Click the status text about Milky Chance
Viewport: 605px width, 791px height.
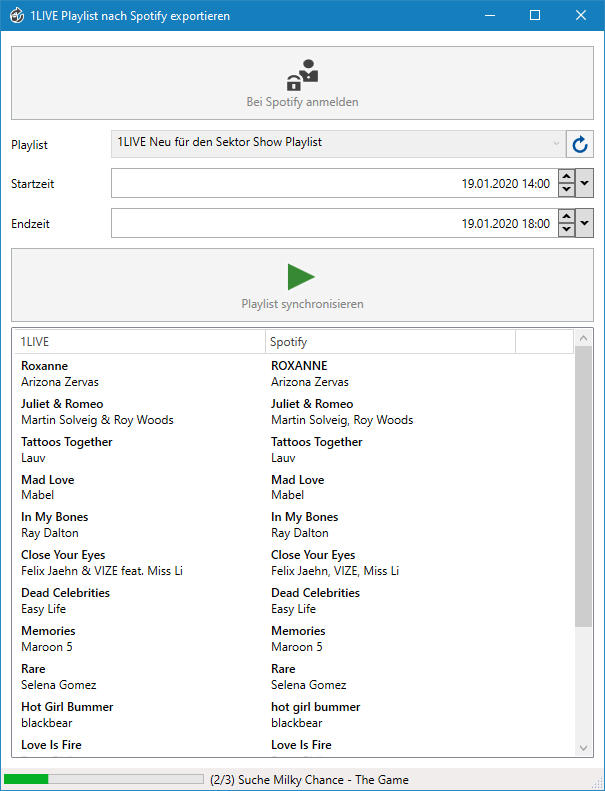(x=309, y=779)
